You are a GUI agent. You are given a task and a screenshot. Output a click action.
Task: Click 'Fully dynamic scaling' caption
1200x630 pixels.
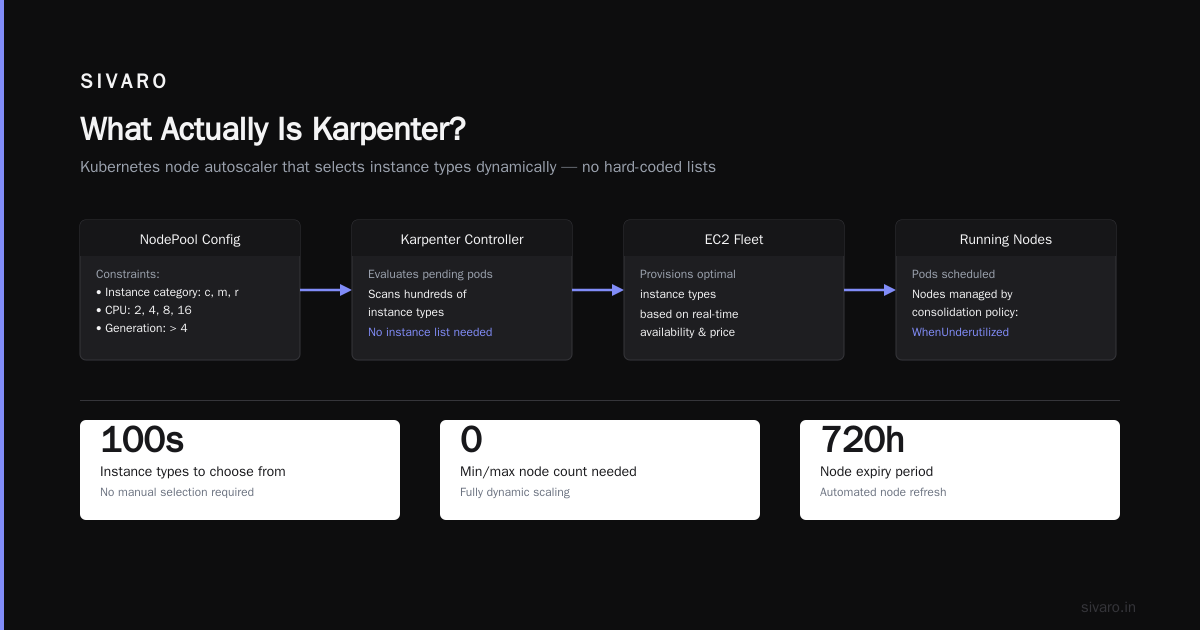515,492
